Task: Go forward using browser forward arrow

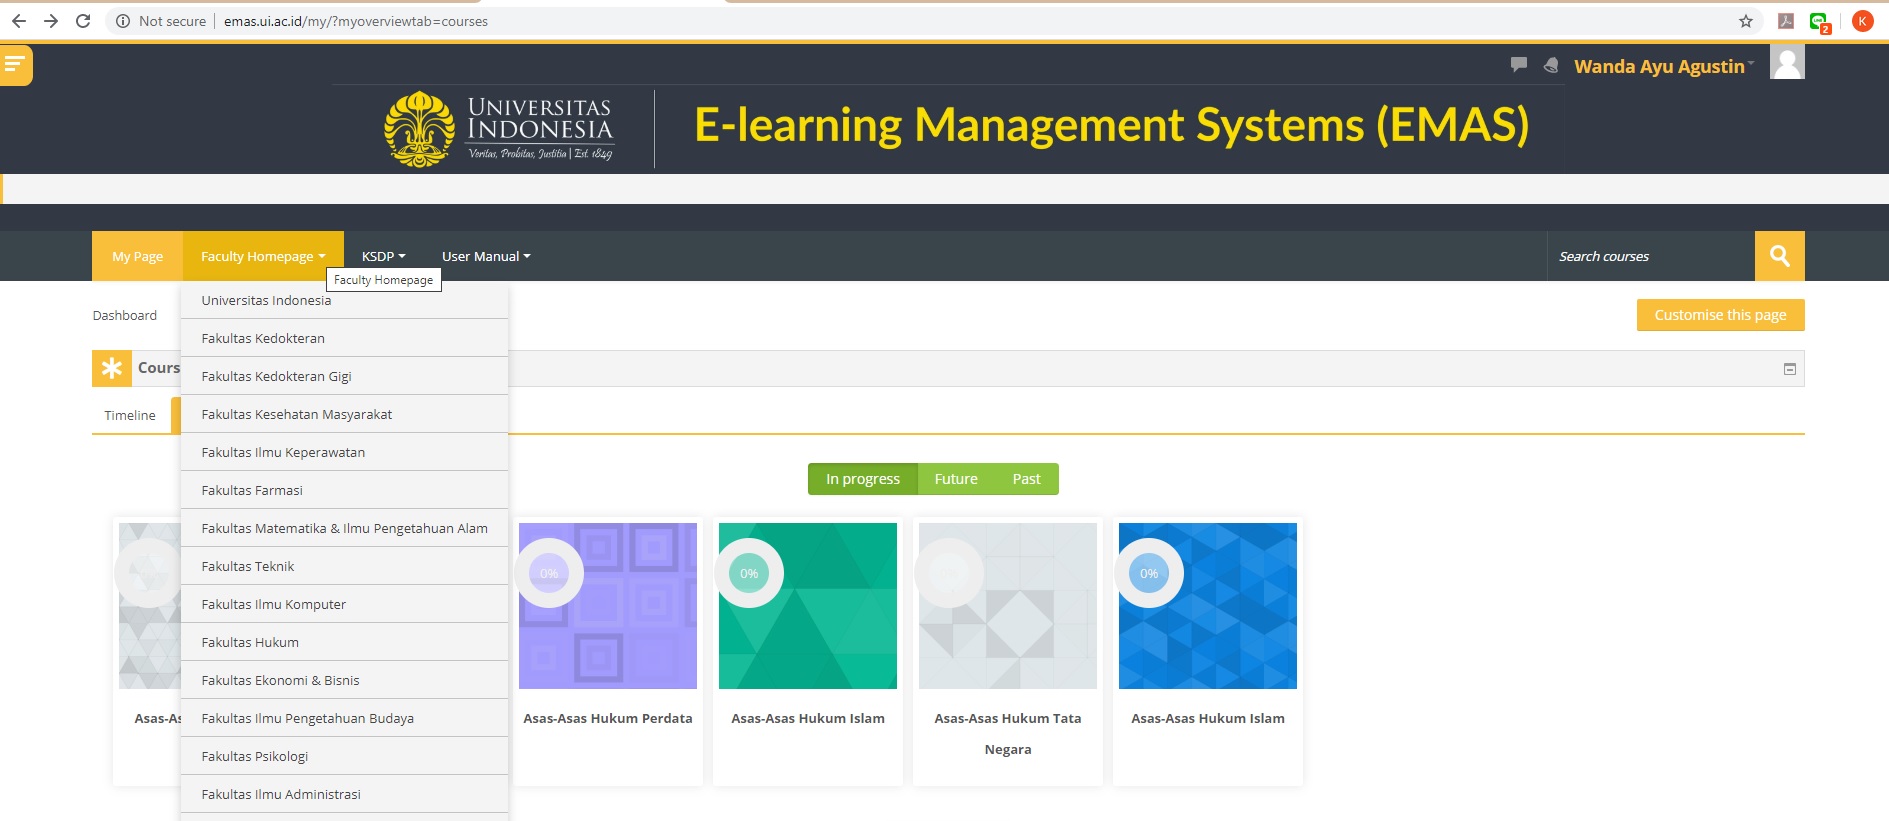Action: point(51,21)
